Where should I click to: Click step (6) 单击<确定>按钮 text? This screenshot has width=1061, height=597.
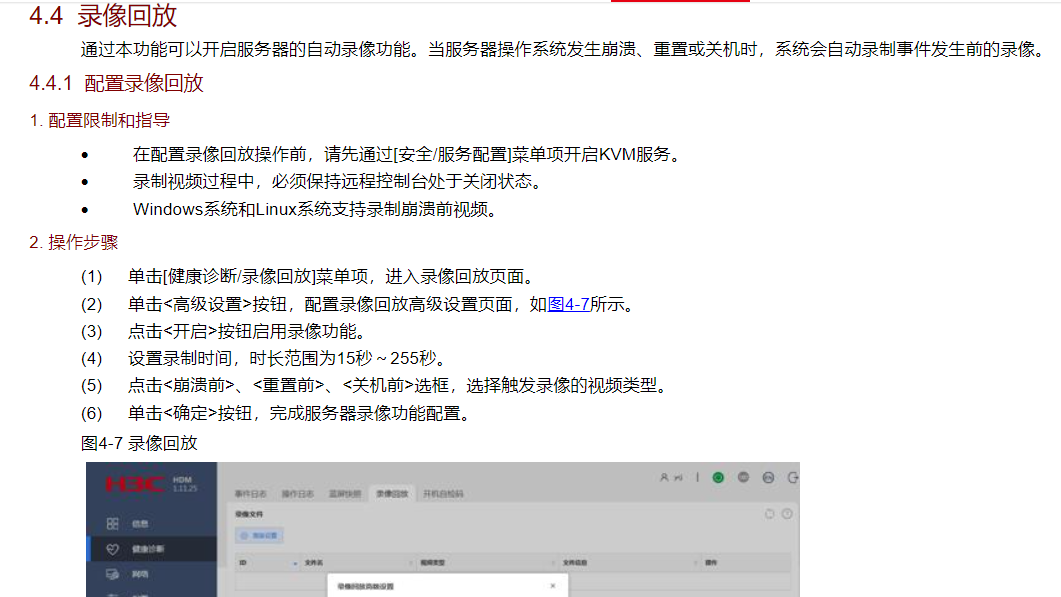pos(300,413)
